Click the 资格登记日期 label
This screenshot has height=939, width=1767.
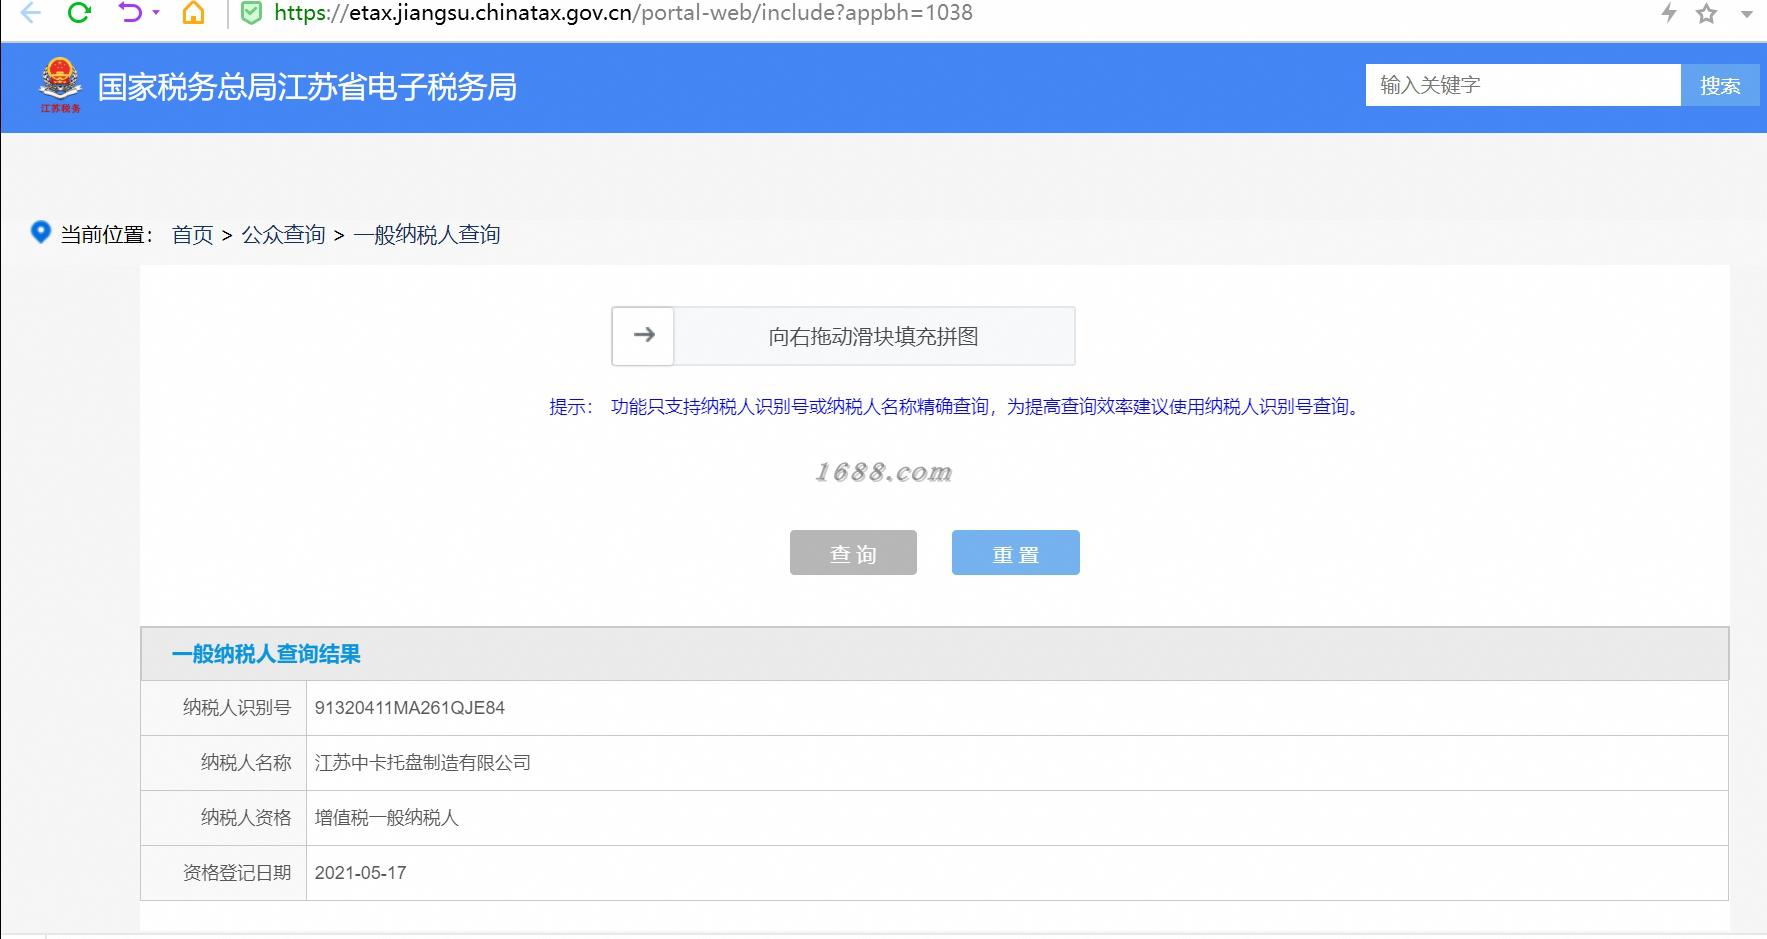(x=237, y=873)
